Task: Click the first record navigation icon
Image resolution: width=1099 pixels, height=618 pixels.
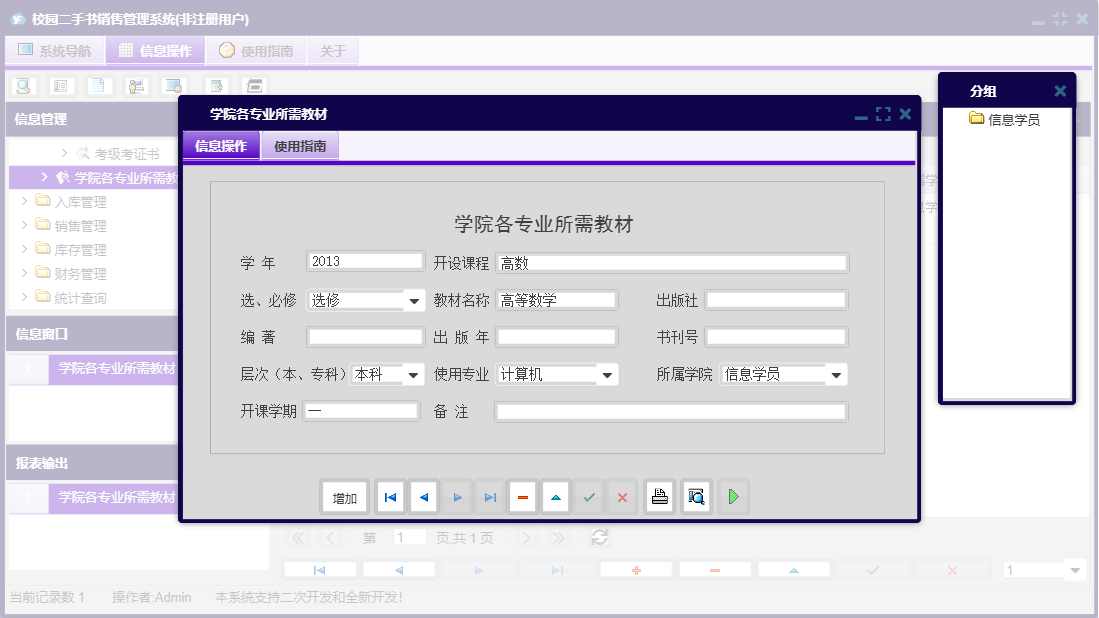Action: pos(390,496)
